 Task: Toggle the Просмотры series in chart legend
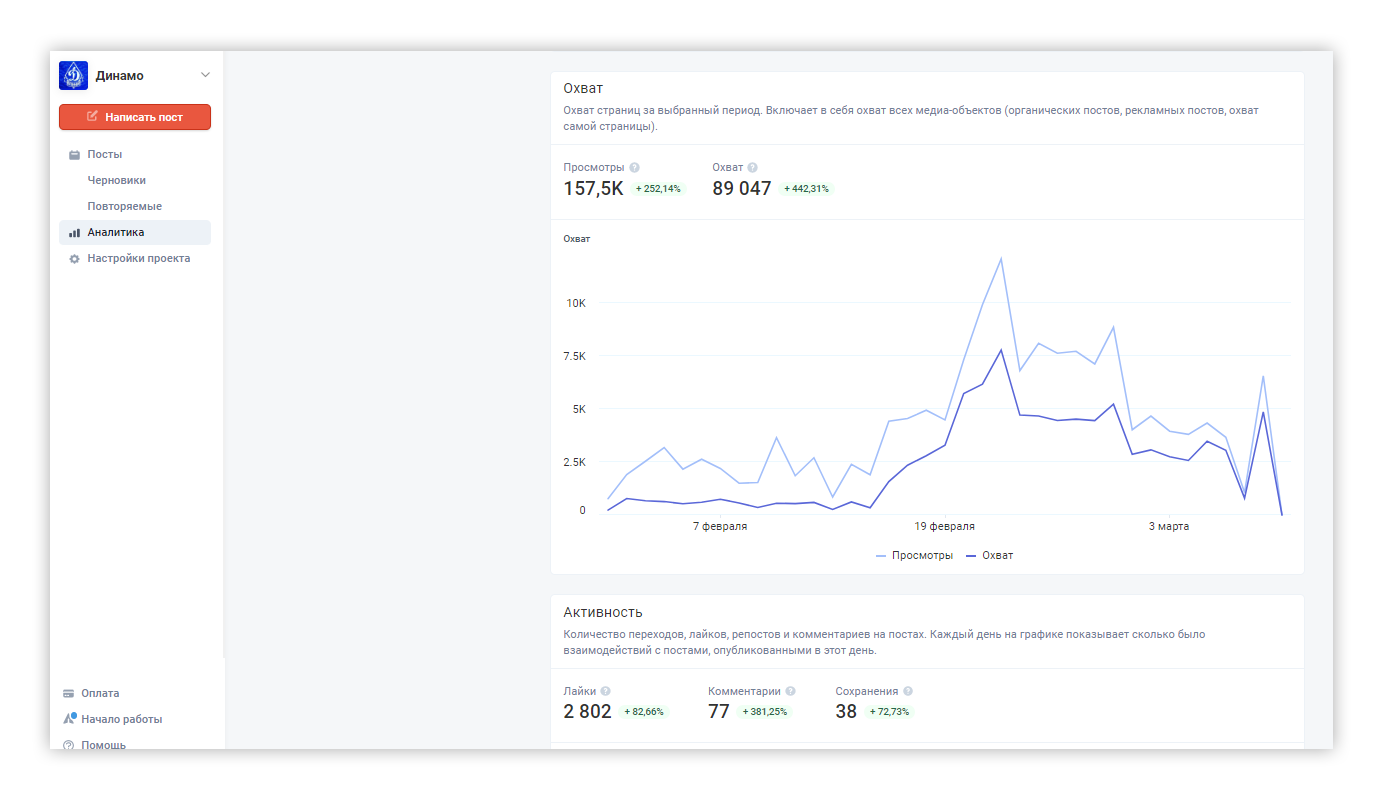(x=914, y=555)
